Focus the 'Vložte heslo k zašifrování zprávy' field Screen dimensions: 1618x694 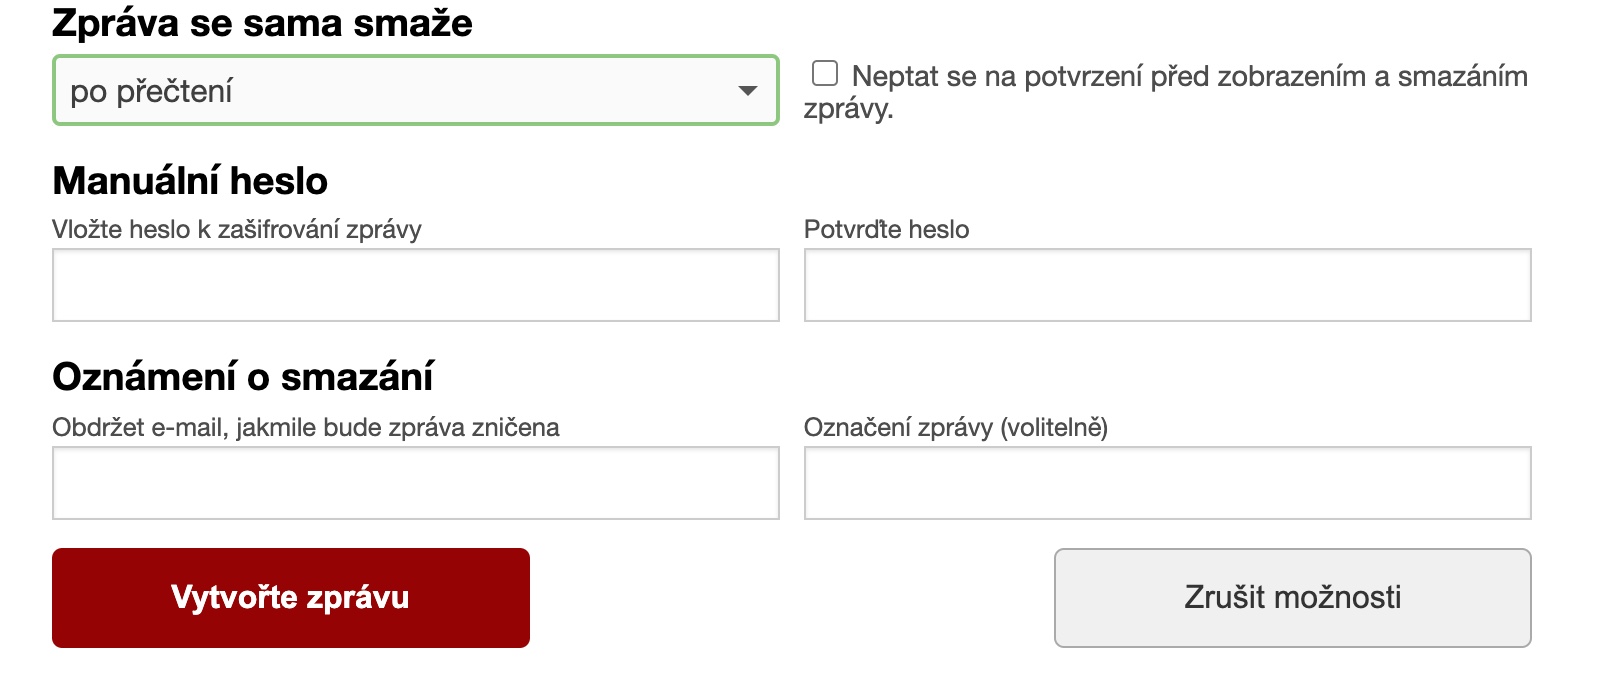[415, 285]
